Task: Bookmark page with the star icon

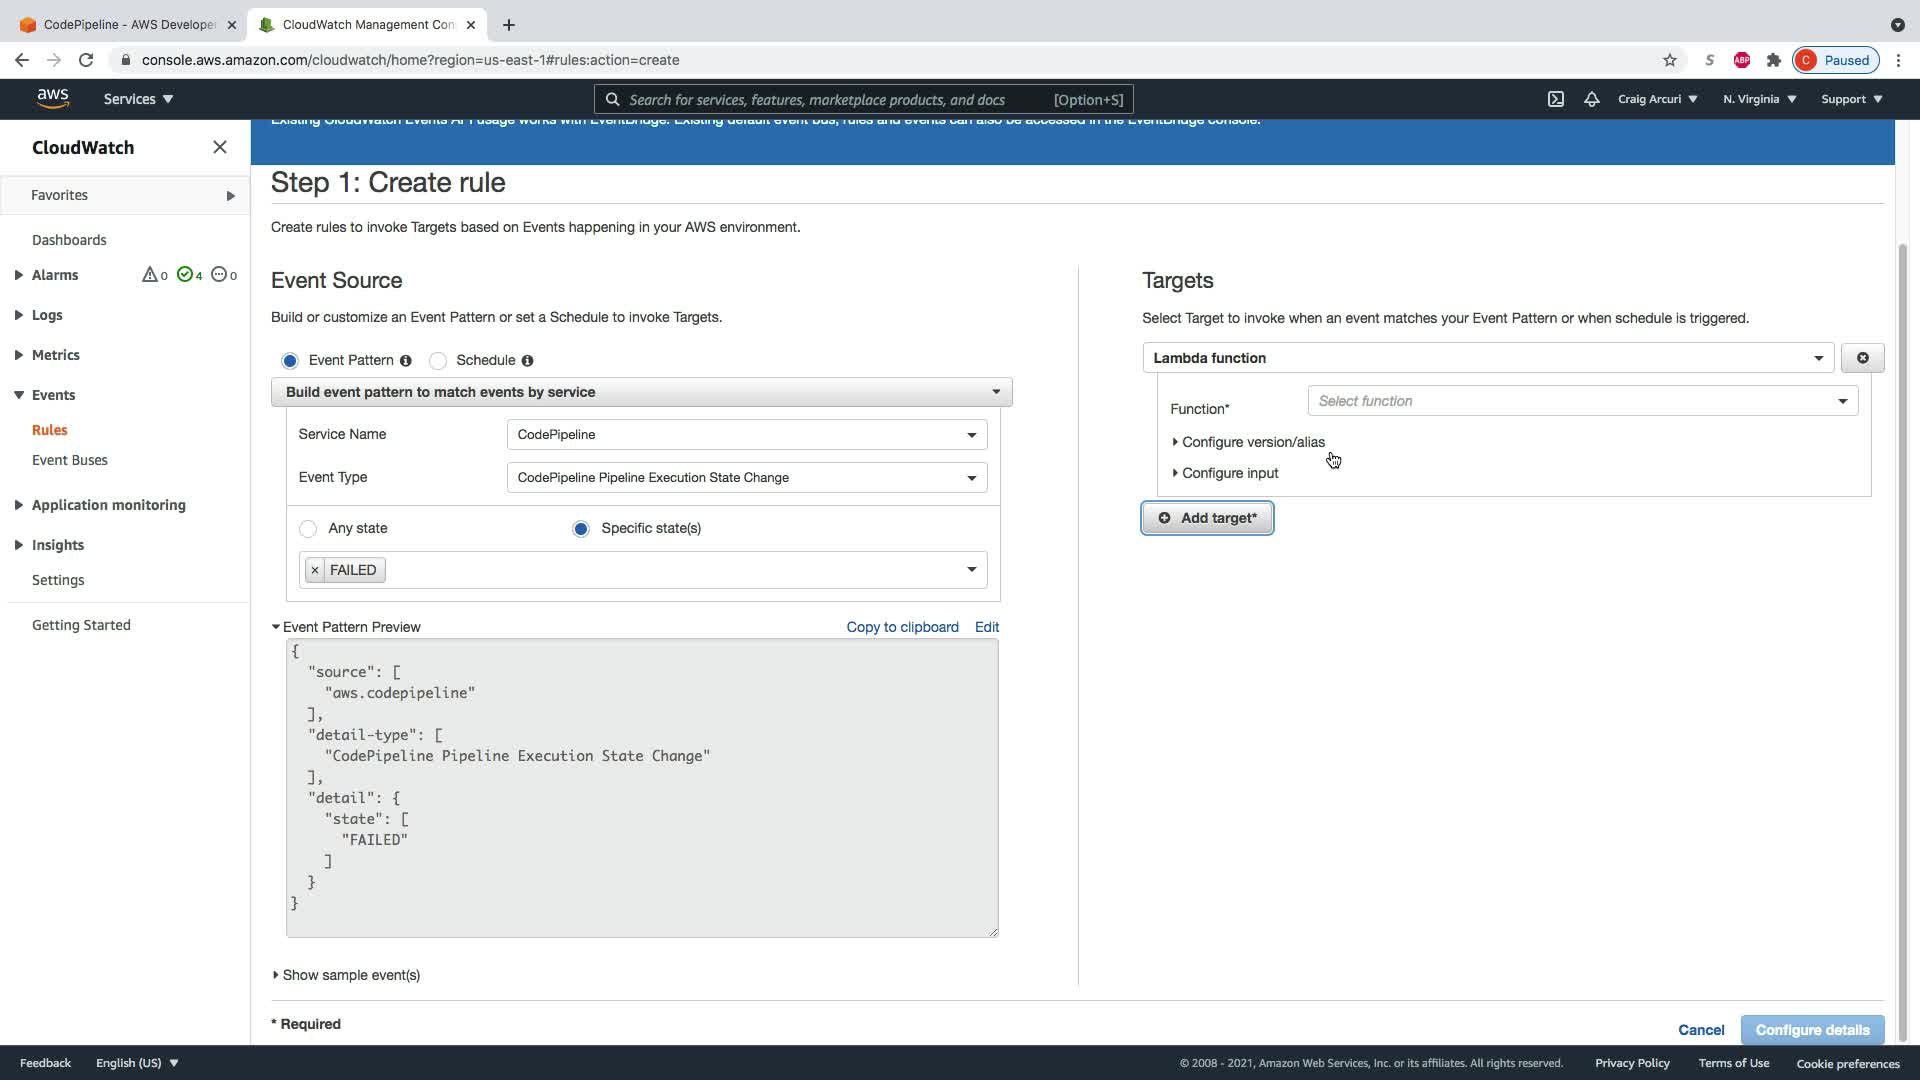Action: 1669,60
